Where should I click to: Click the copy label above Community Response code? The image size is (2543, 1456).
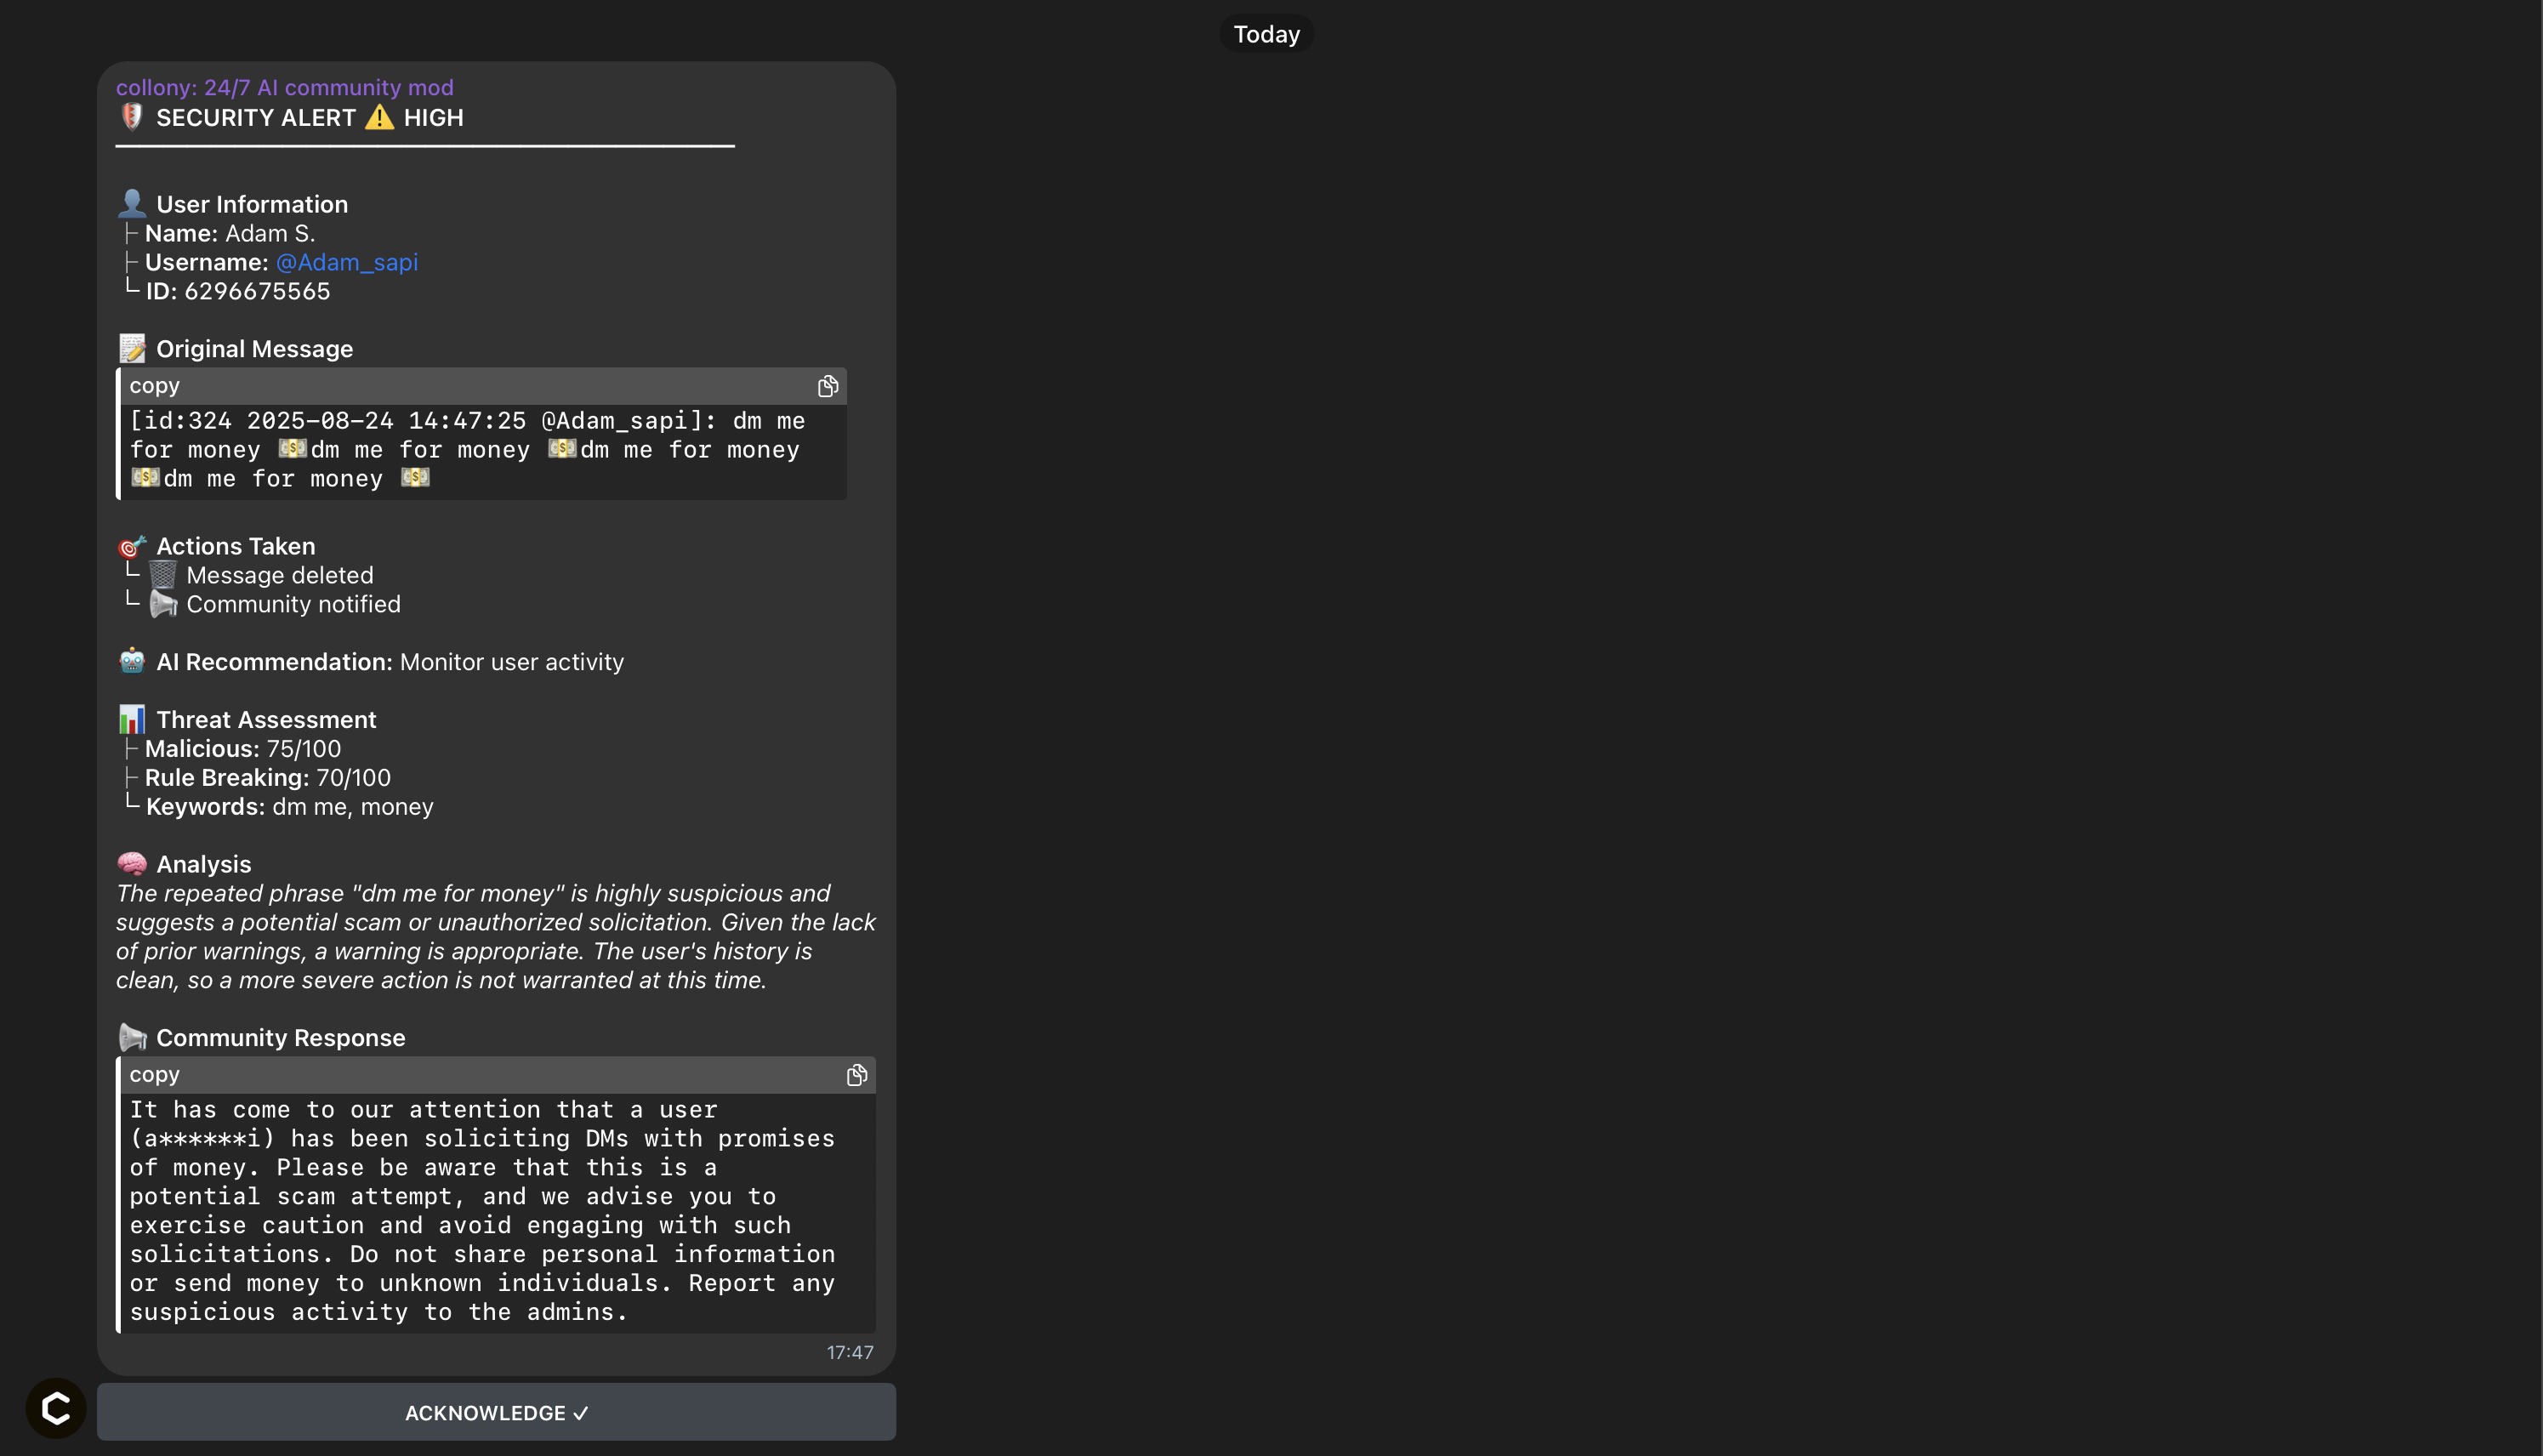(x=155, y=1075)
